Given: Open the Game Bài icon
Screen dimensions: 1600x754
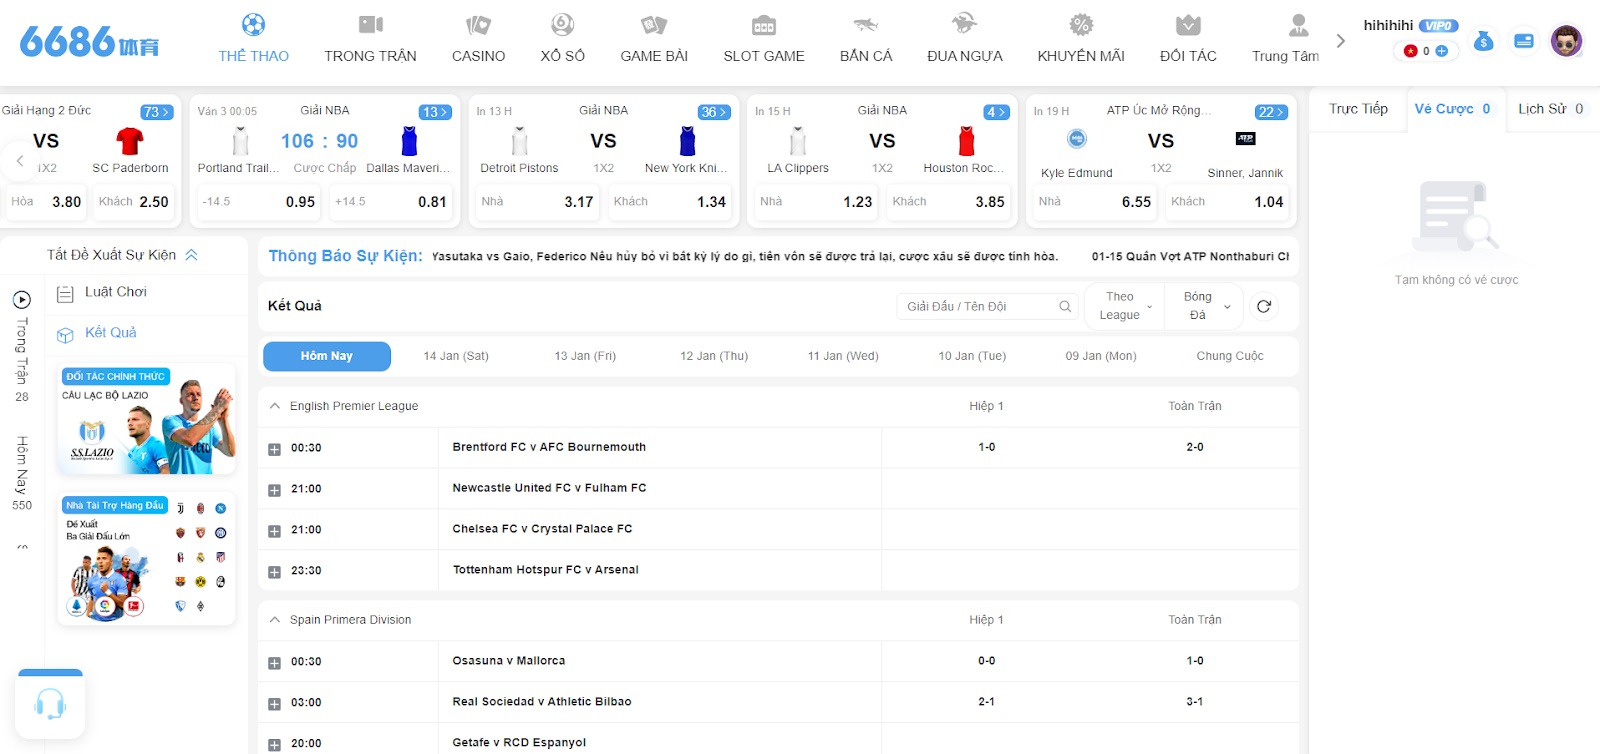Looking at the screenshot, I should (654, 24).
